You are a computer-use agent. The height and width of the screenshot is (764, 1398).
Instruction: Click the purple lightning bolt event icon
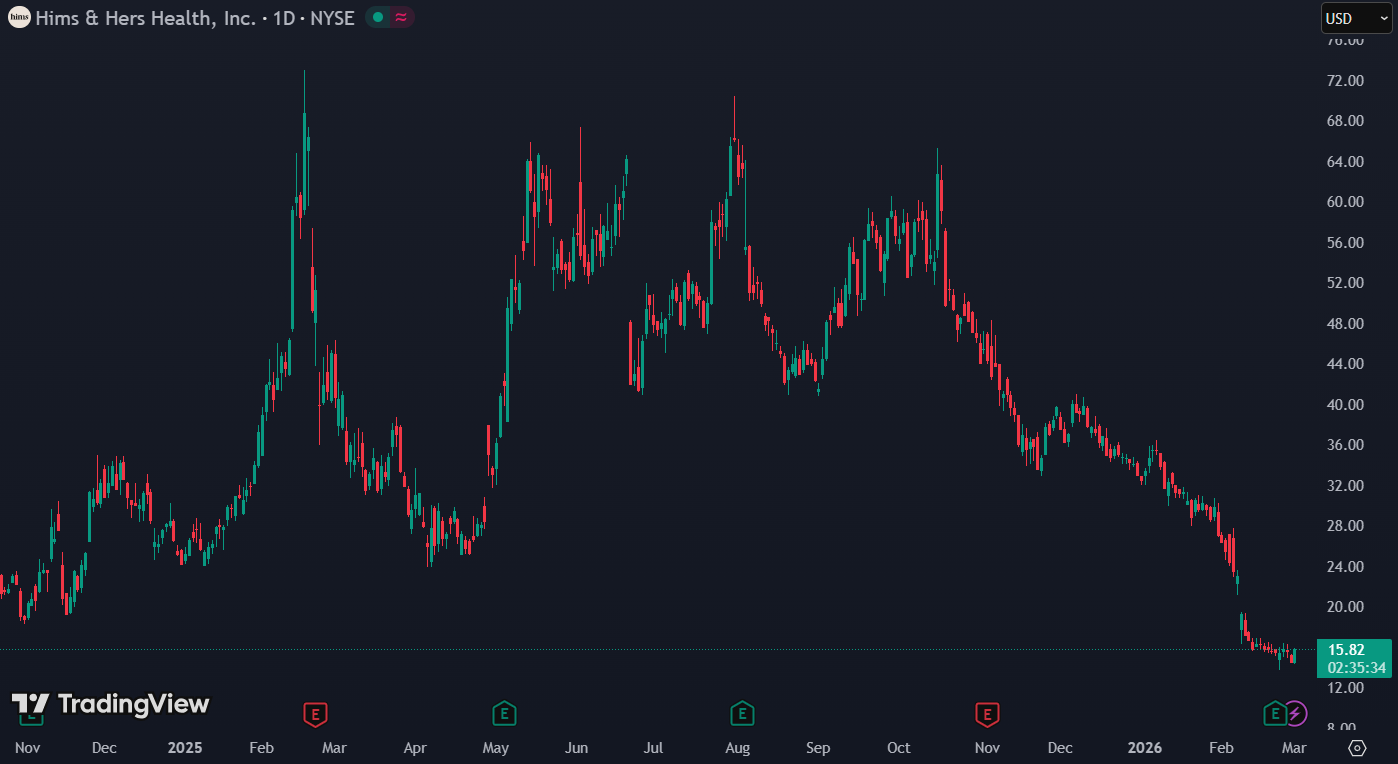point(1295,714)
